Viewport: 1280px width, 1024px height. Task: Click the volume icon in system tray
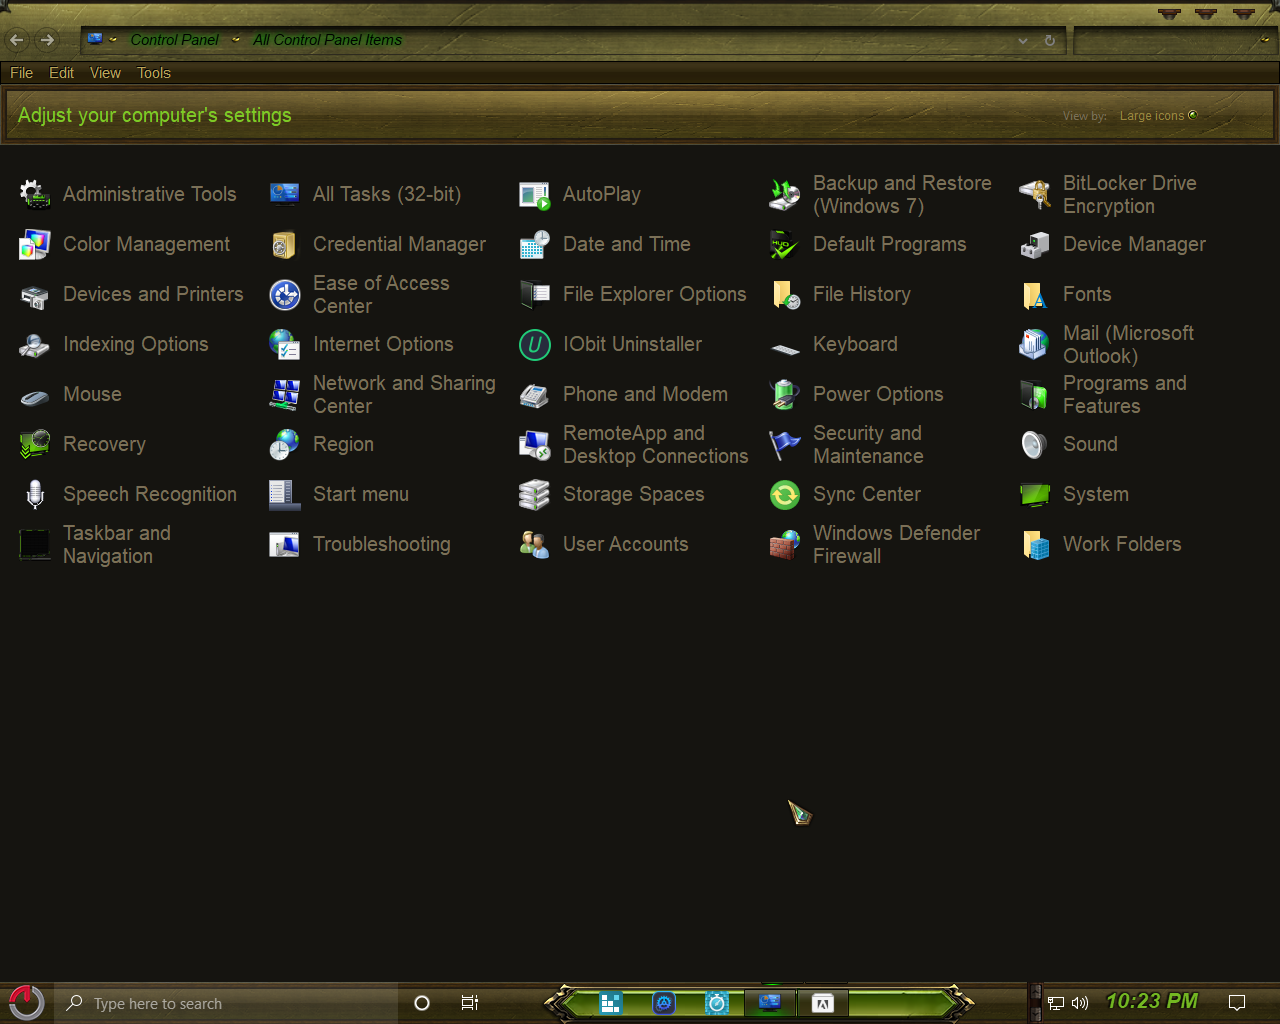pyautogui.click(x=1080, y=1003)
